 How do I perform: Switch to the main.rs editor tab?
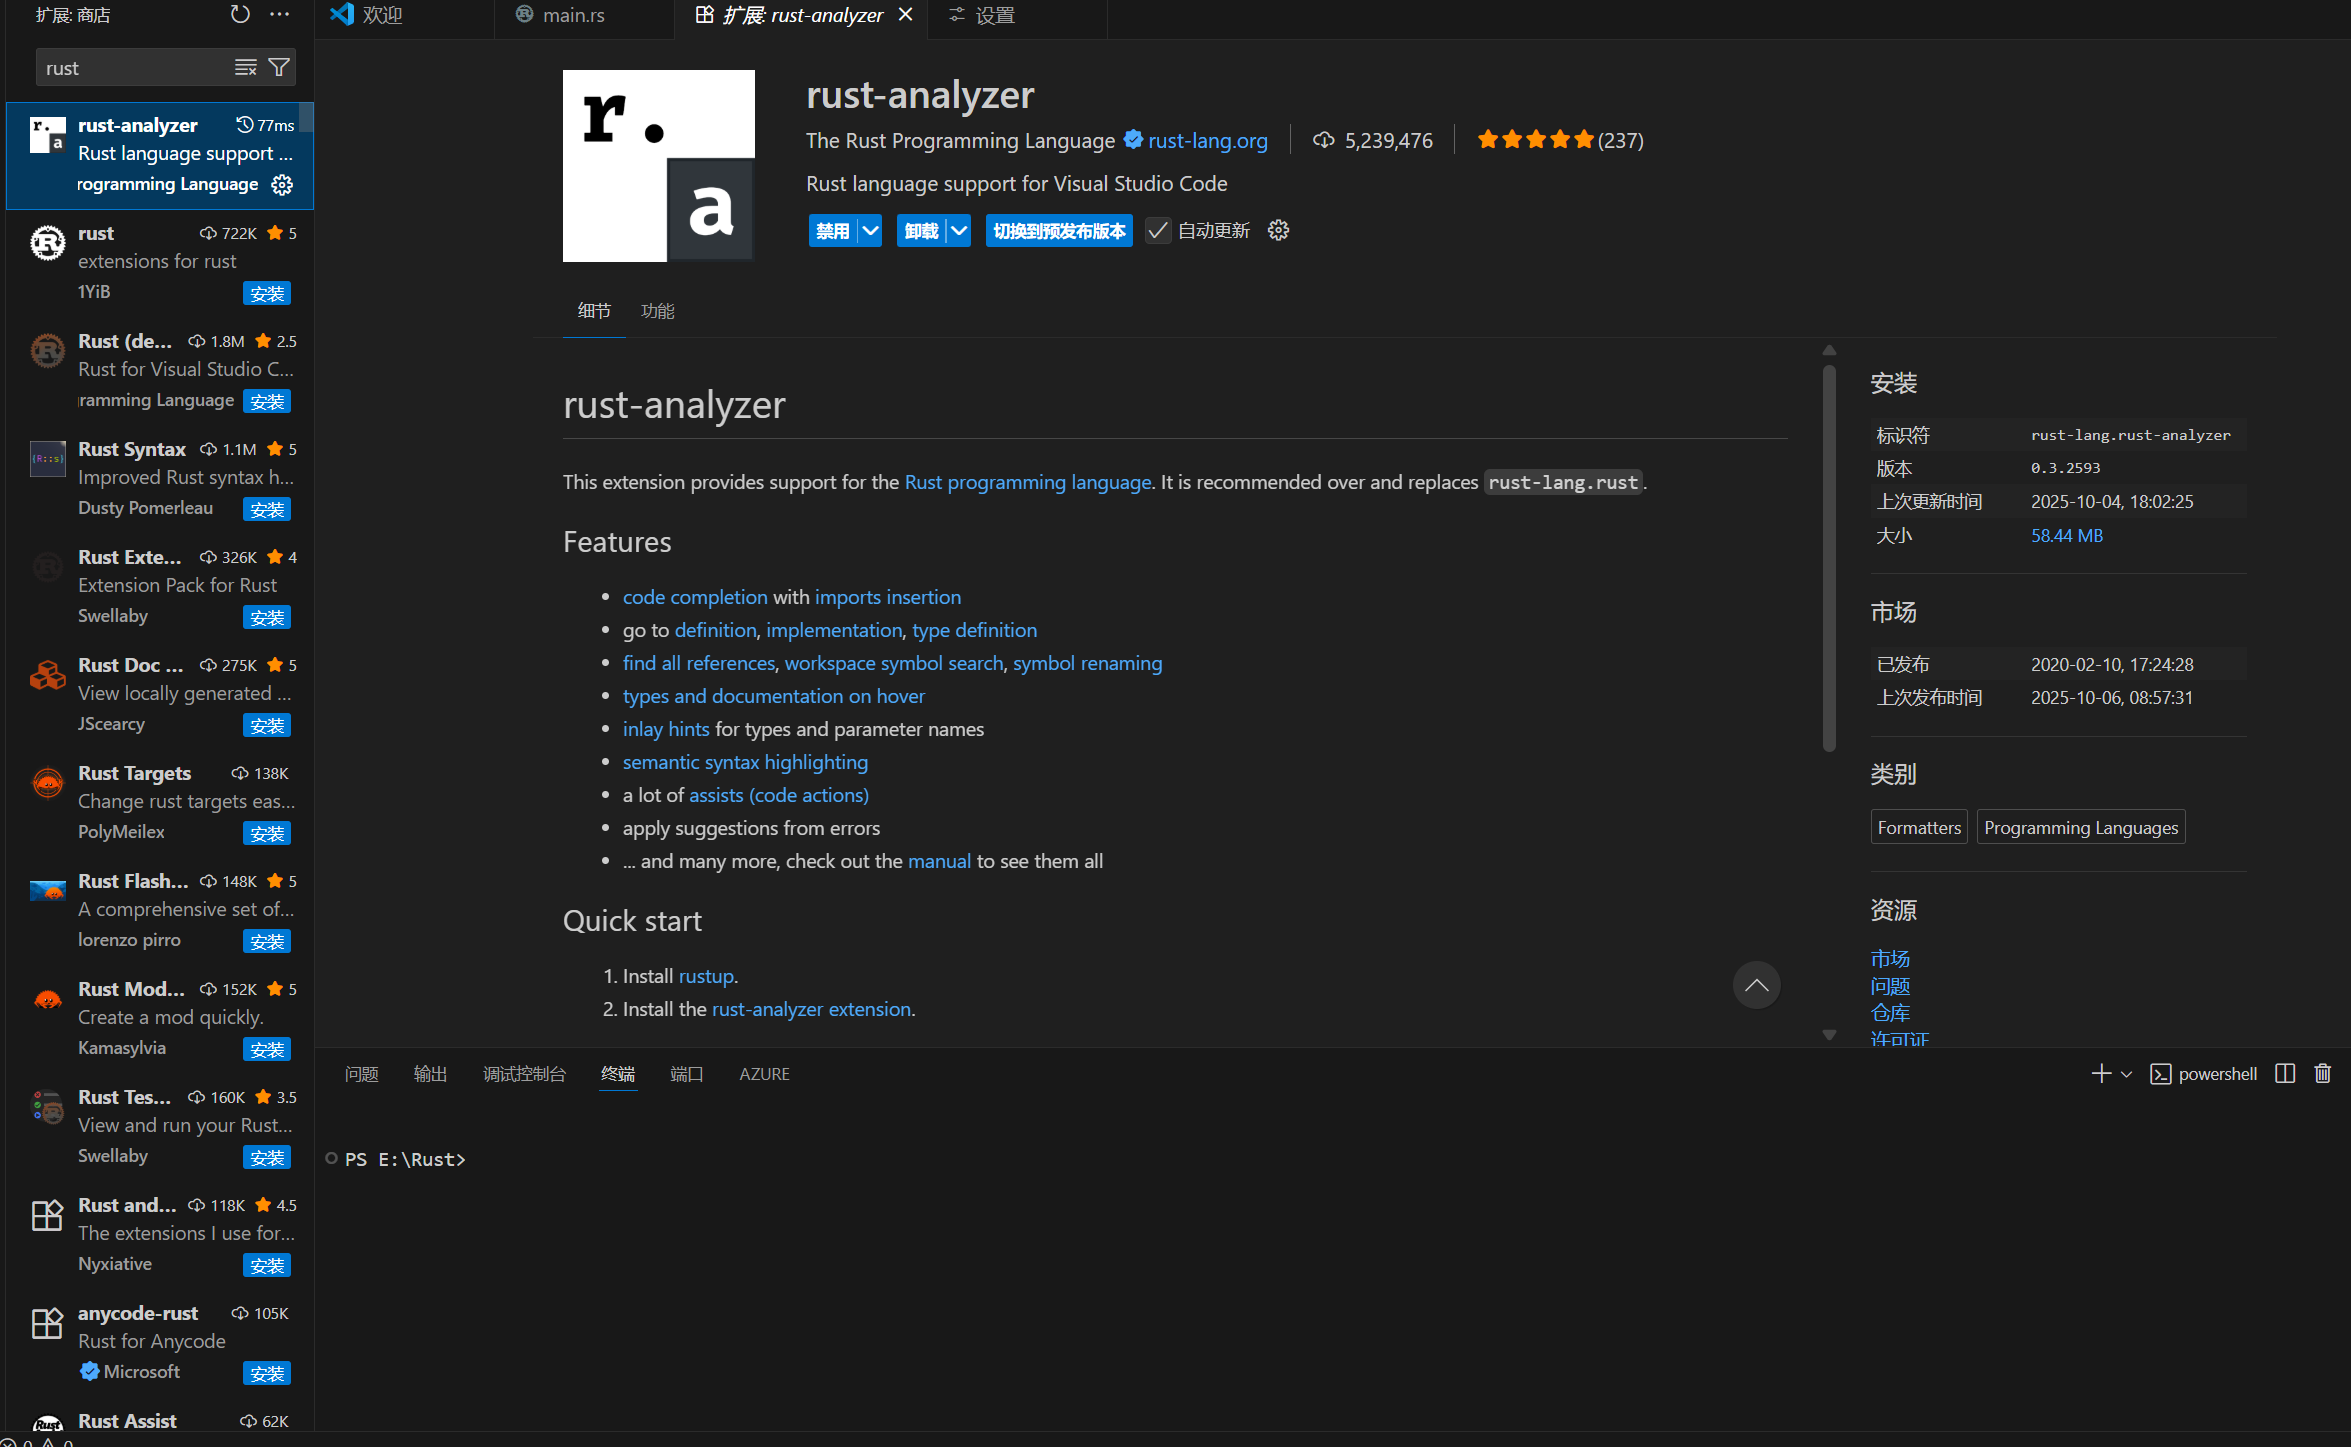pyautogui.click(x=572, y=15)
